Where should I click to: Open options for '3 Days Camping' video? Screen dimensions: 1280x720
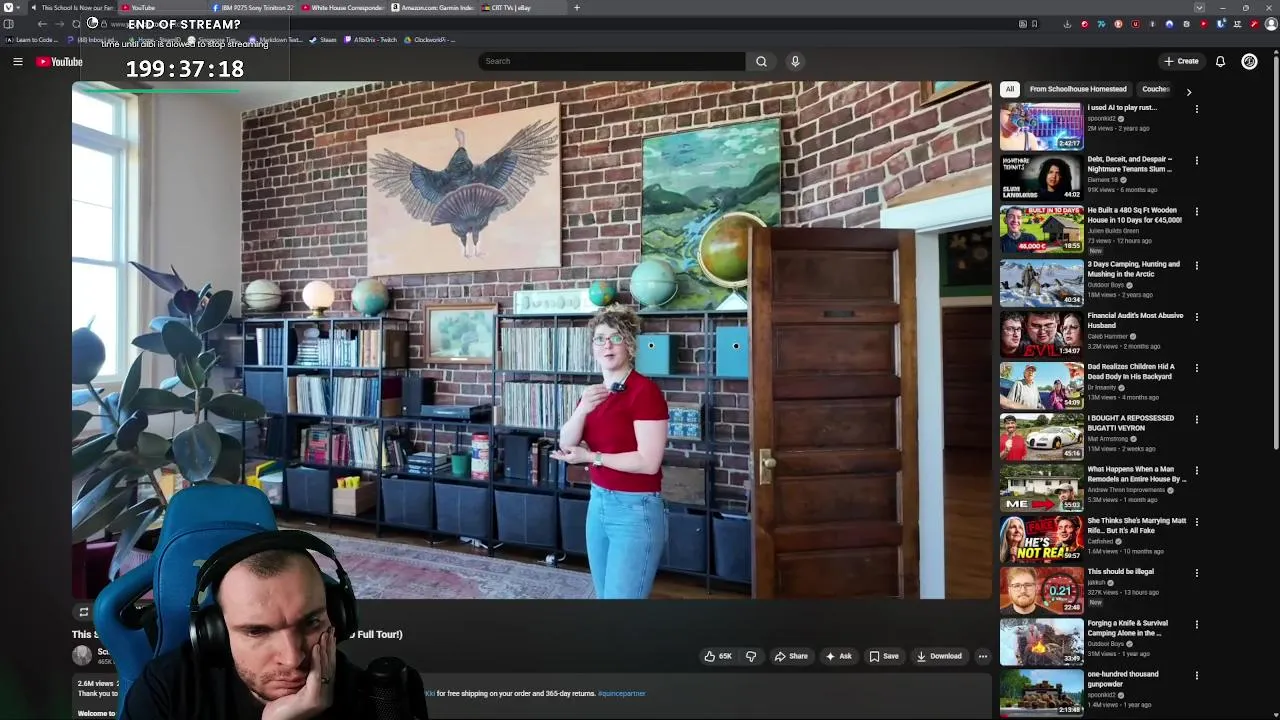(x=1197, y=266)
